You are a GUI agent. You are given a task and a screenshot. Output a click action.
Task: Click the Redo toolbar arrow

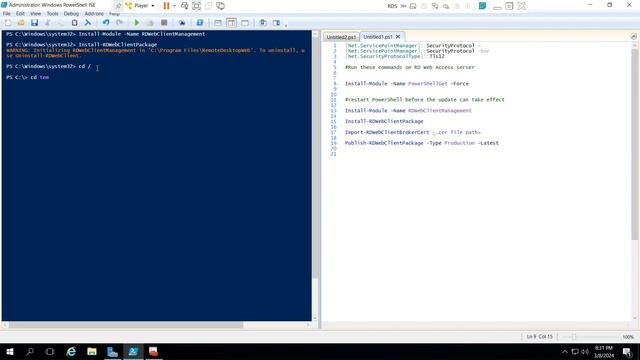[119, 23]
